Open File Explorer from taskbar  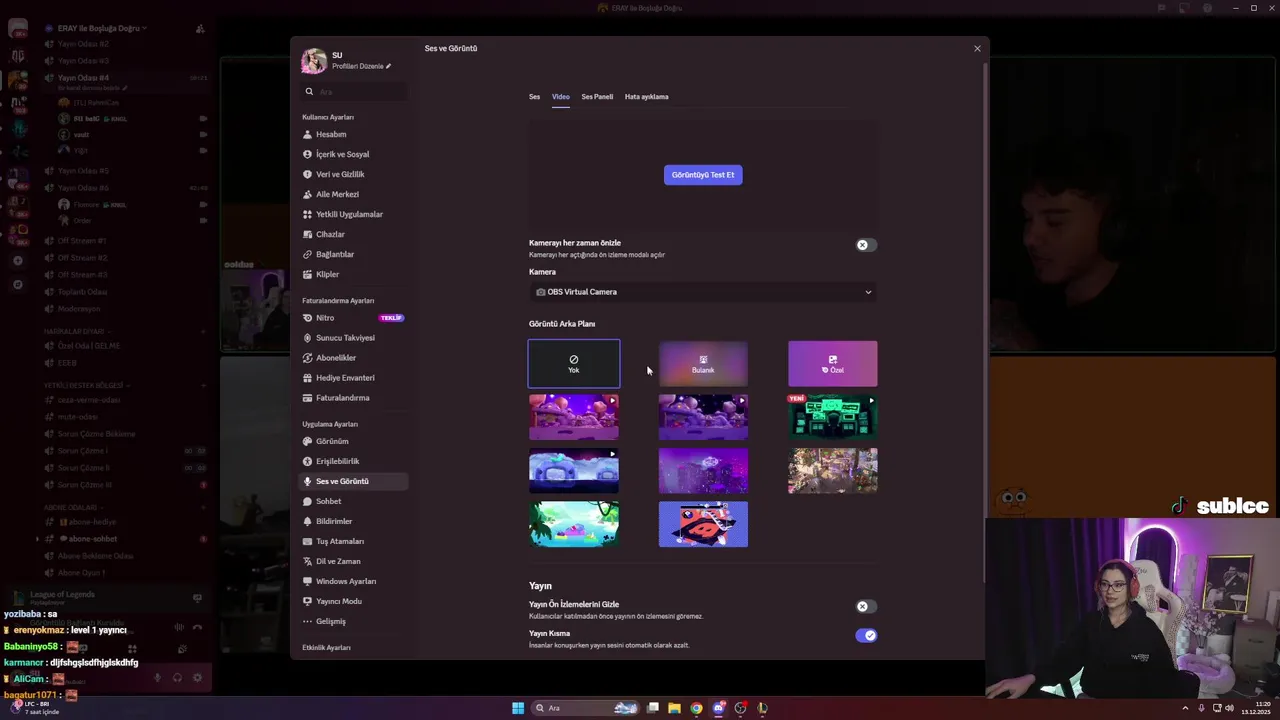coord(675,708)
